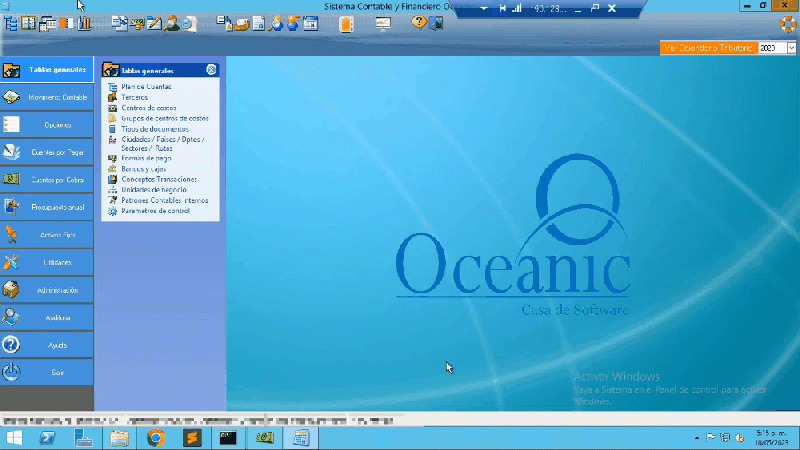This screenshot has width=800, height=450.
Task: Switch to Movimiento Contable module
Action: 47,98
